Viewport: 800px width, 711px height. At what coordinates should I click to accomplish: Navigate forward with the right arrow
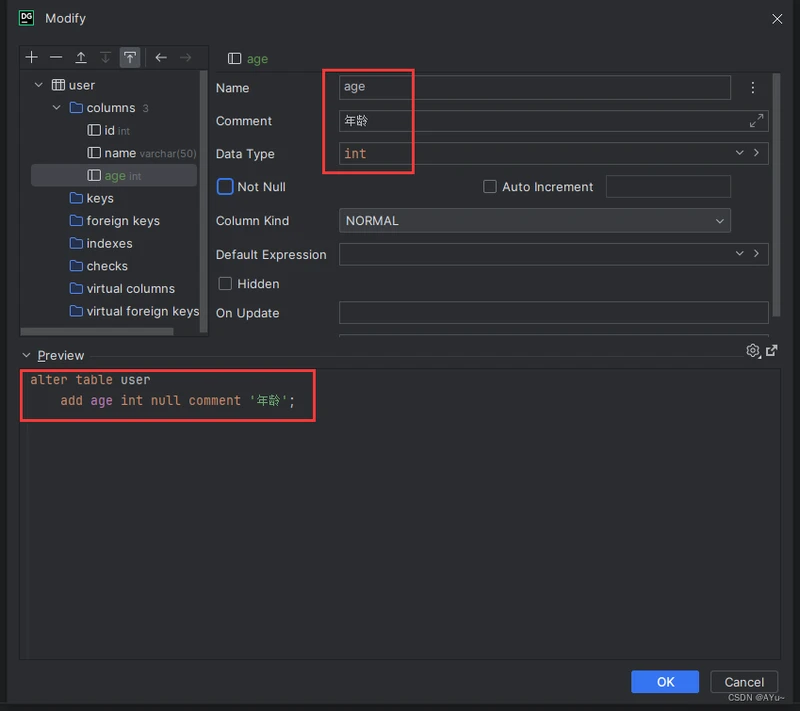pyautogui.click(x=186, y=57)
